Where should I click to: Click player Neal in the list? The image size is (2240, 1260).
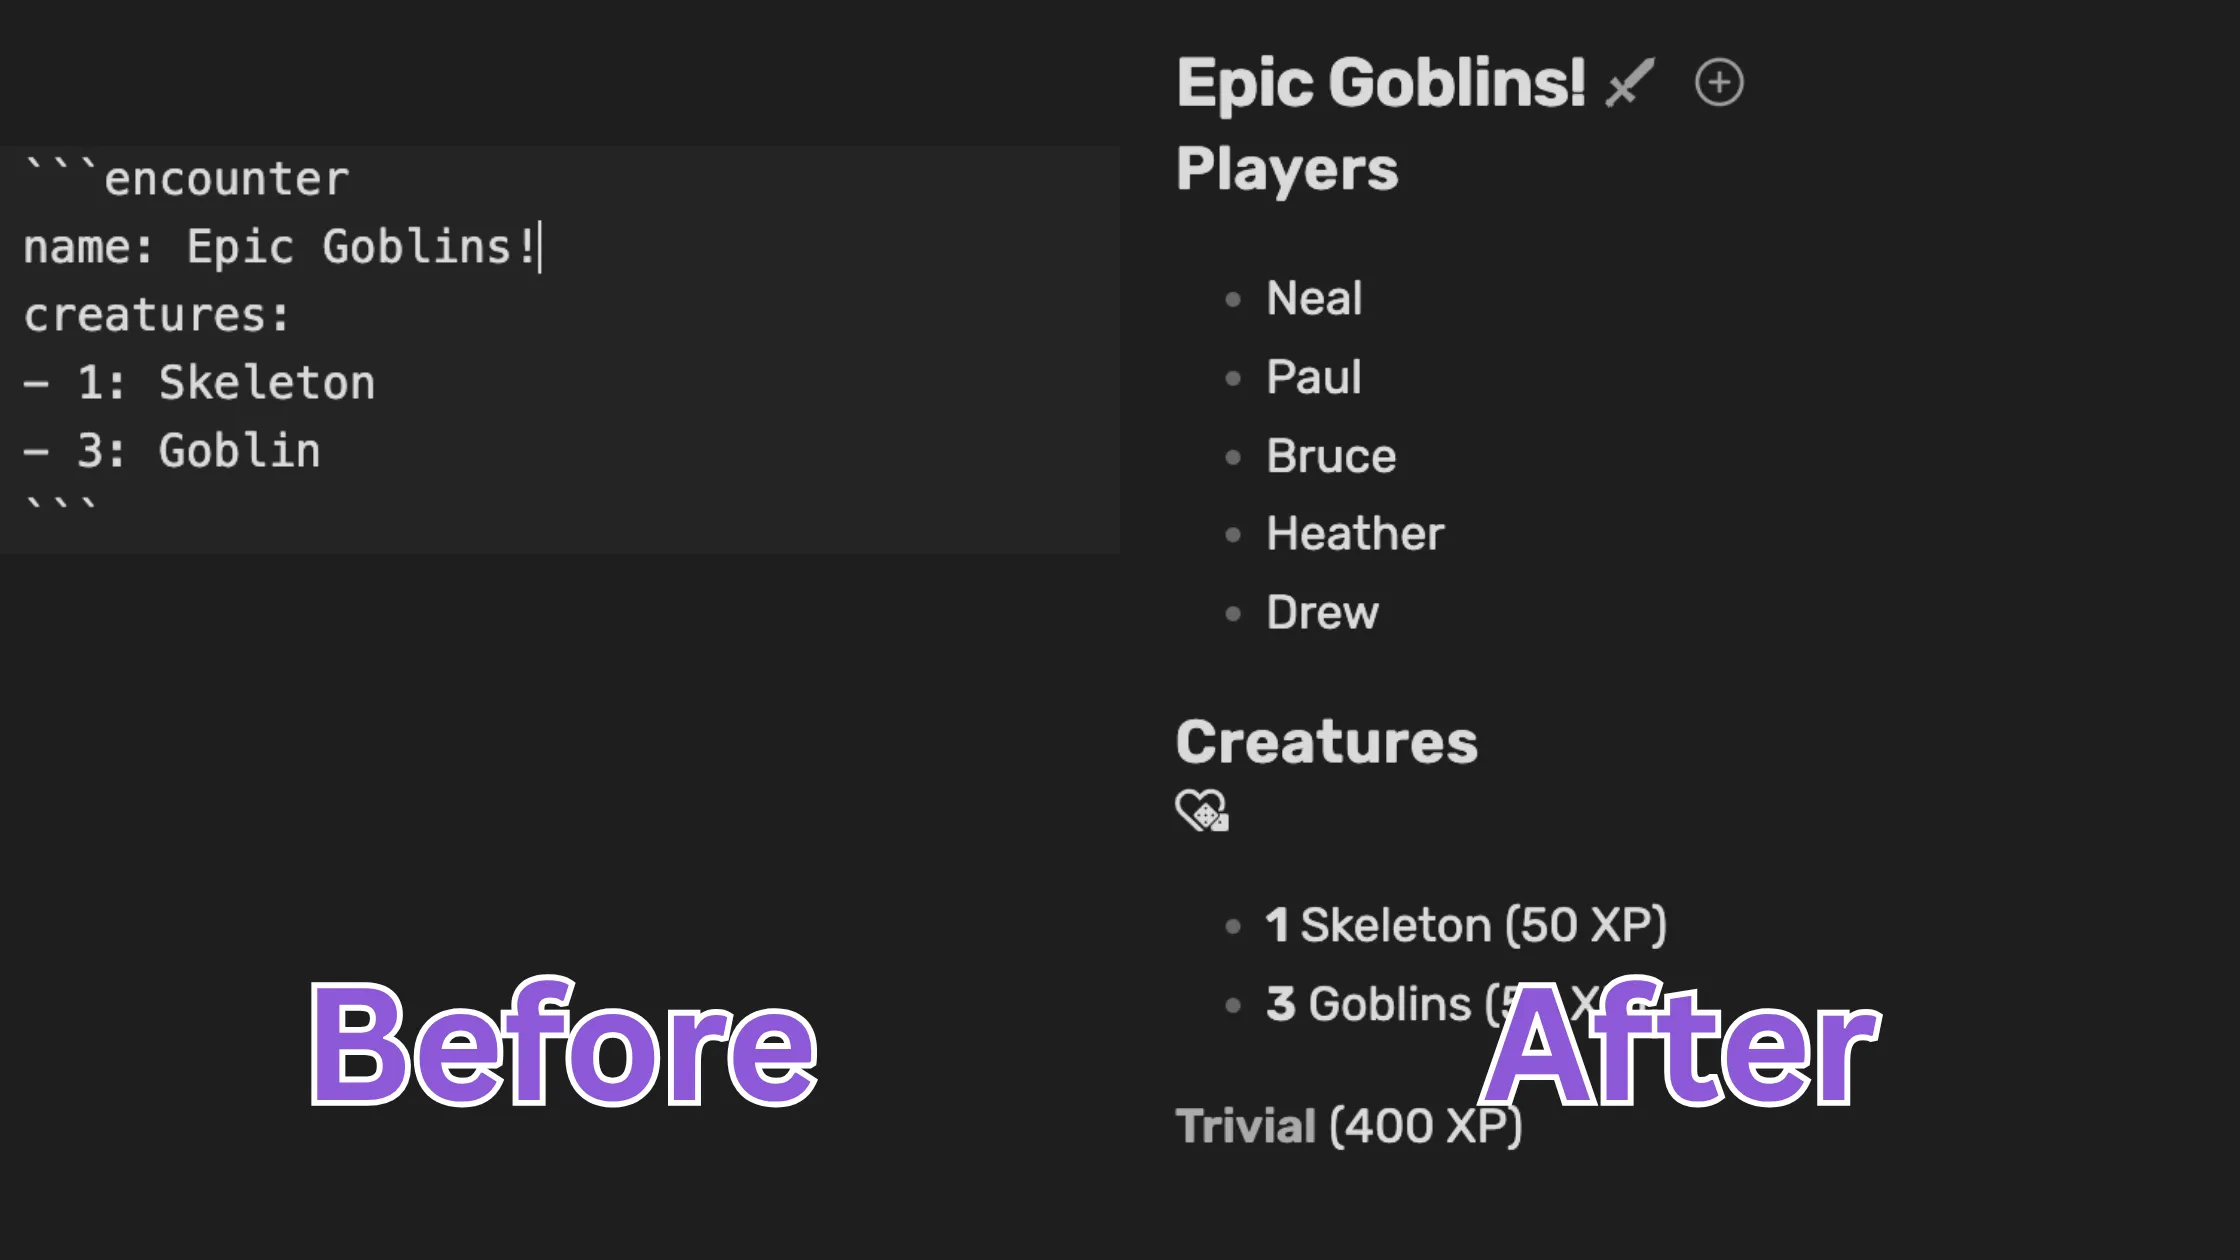tap(1314, 298)
